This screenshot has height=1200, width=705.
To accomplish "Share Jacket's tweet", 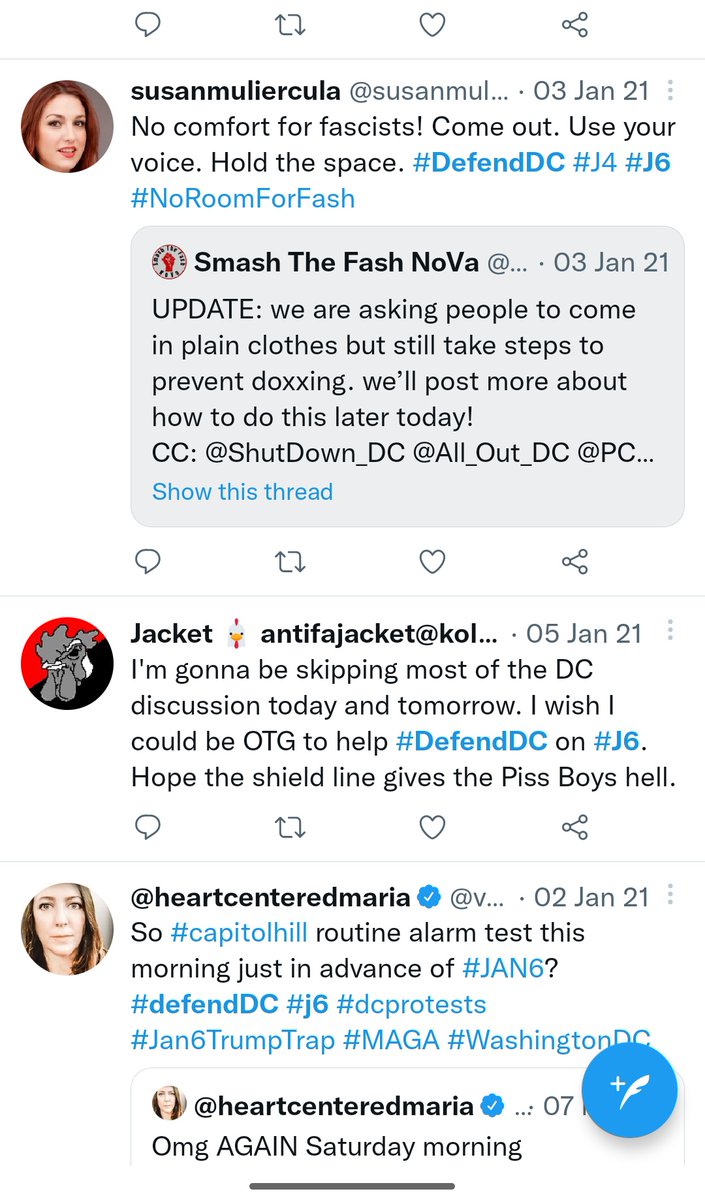I will pyautogui.click(x=574, y=826).
